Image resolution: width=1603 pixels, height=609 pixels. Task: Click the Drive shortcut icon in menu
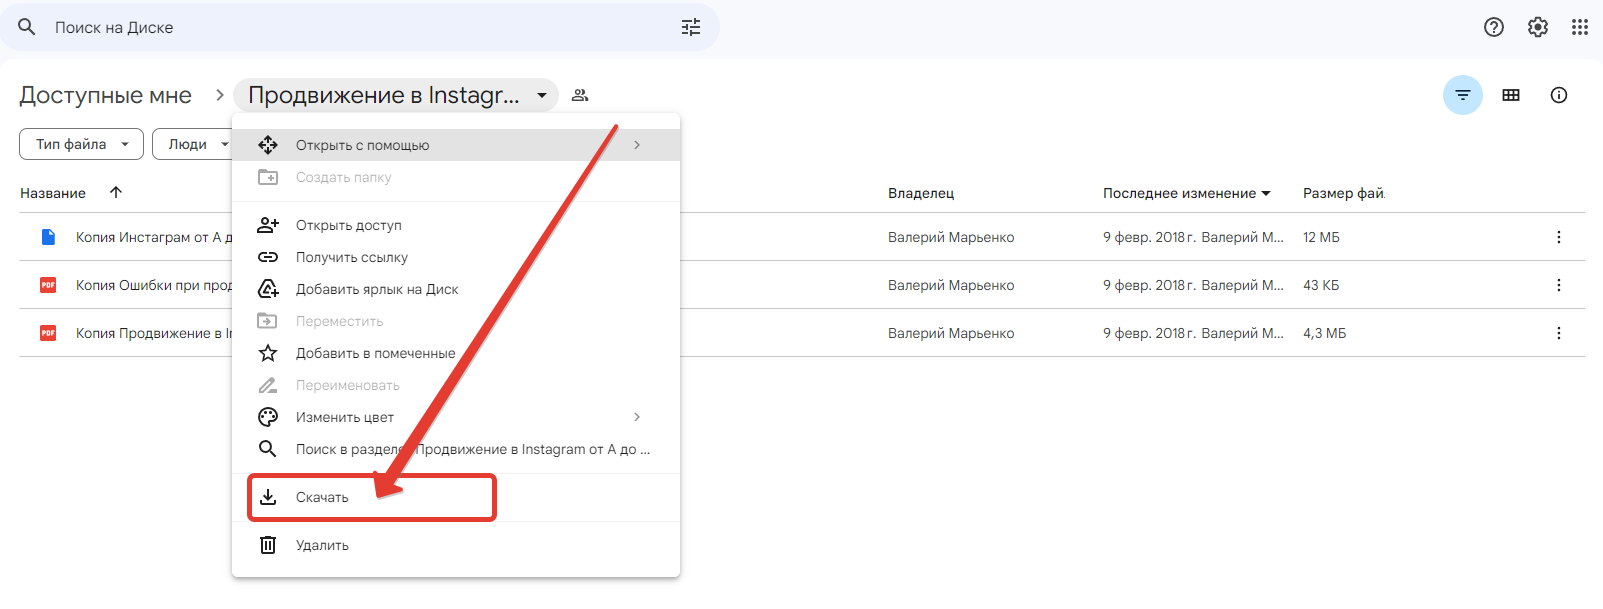coord(268,289)
